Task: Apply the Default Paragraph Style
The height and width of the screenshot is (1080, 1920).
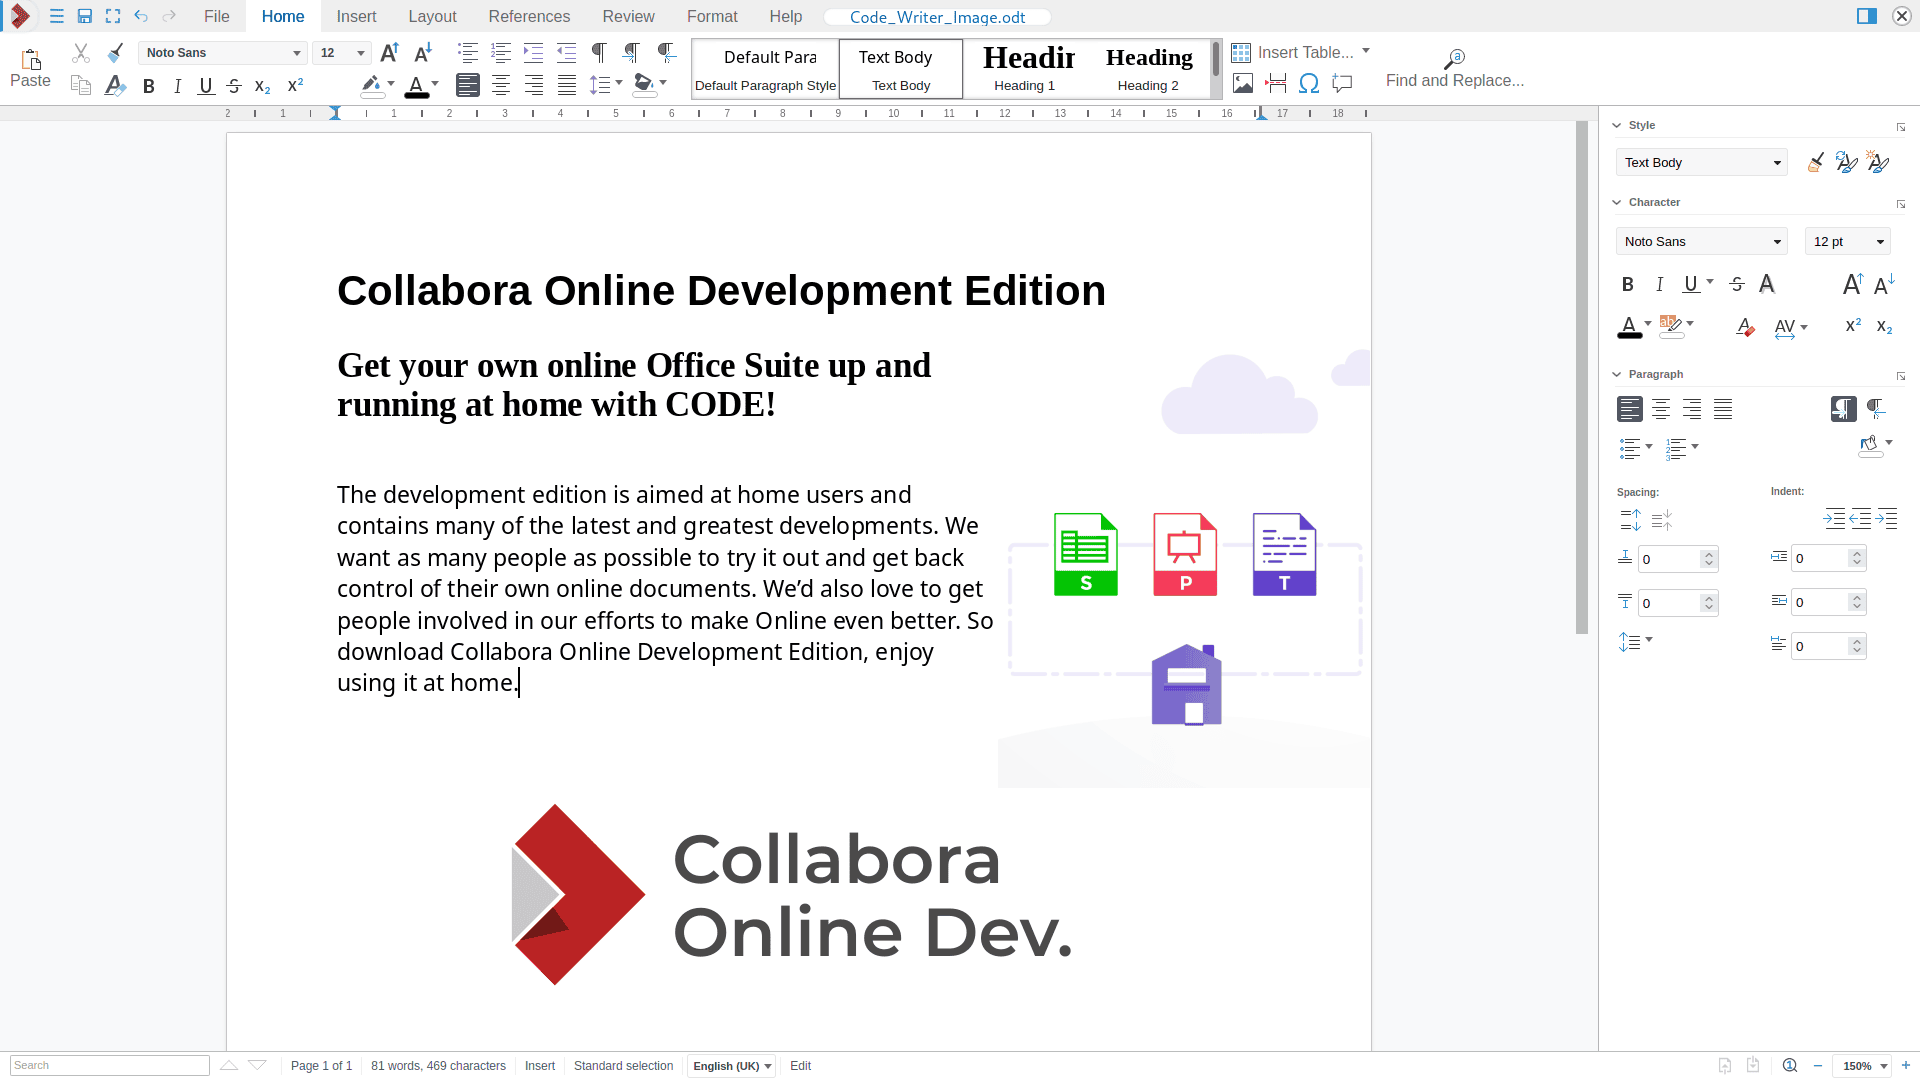Action: (x=765, y=69)
